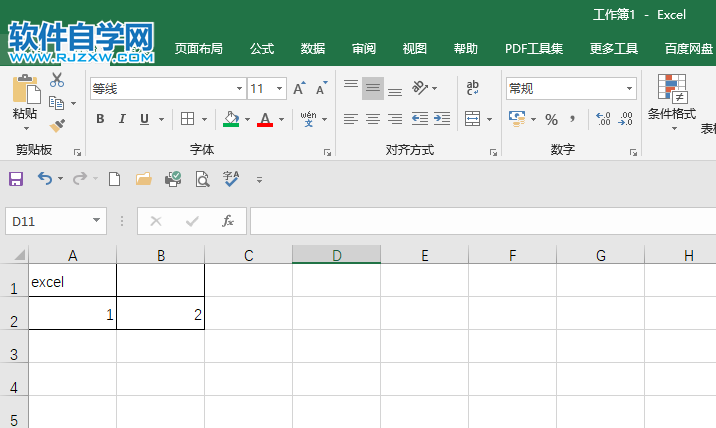
Task: Select entire column D header
Action: [337, 255]
